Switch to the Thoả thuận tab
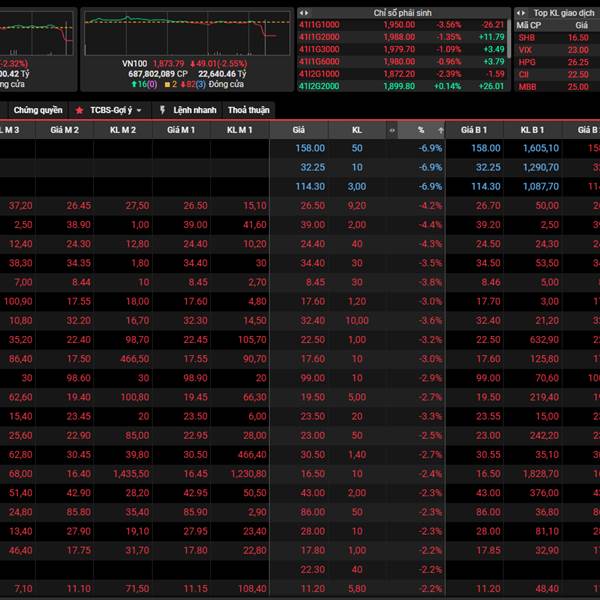600x600 pixels. 248,110
